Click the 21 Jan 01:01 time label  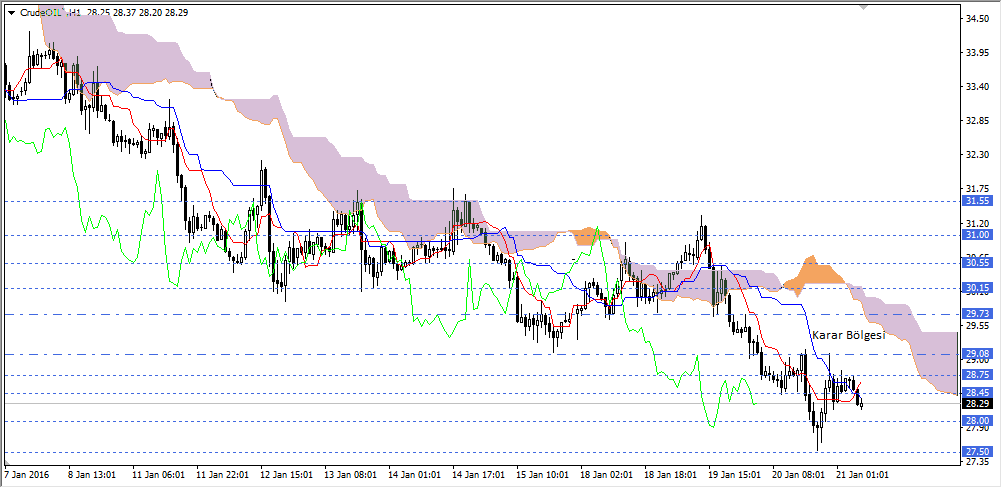point(863,474)
